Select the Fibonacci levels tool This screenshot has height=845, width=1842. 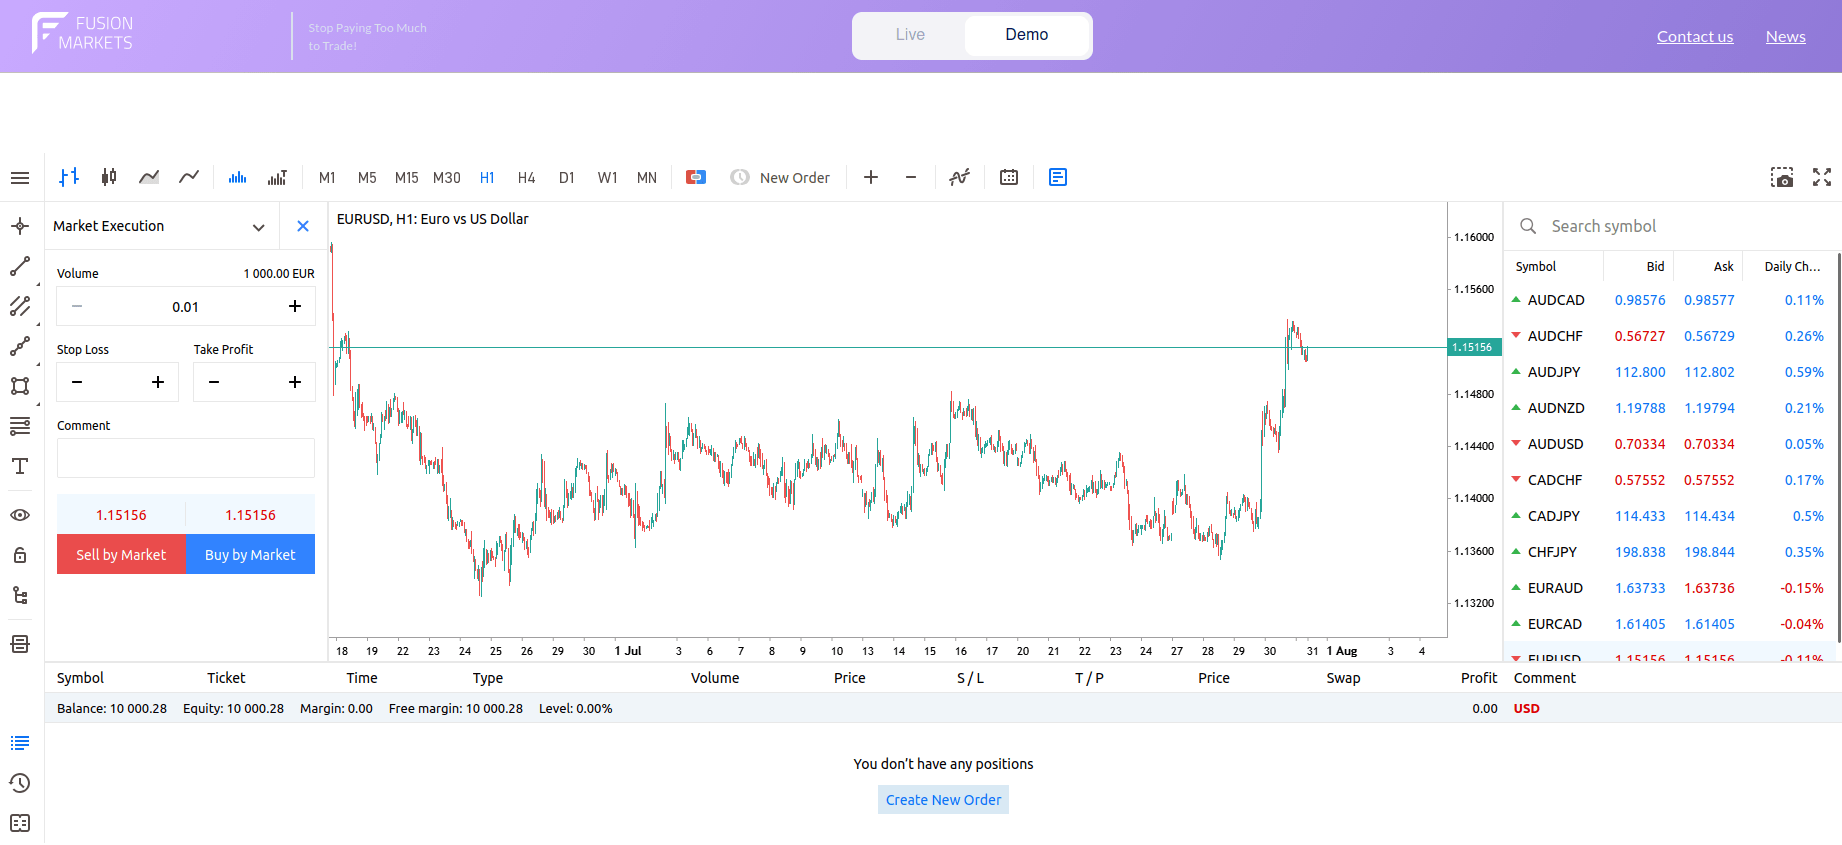(20, 426)
